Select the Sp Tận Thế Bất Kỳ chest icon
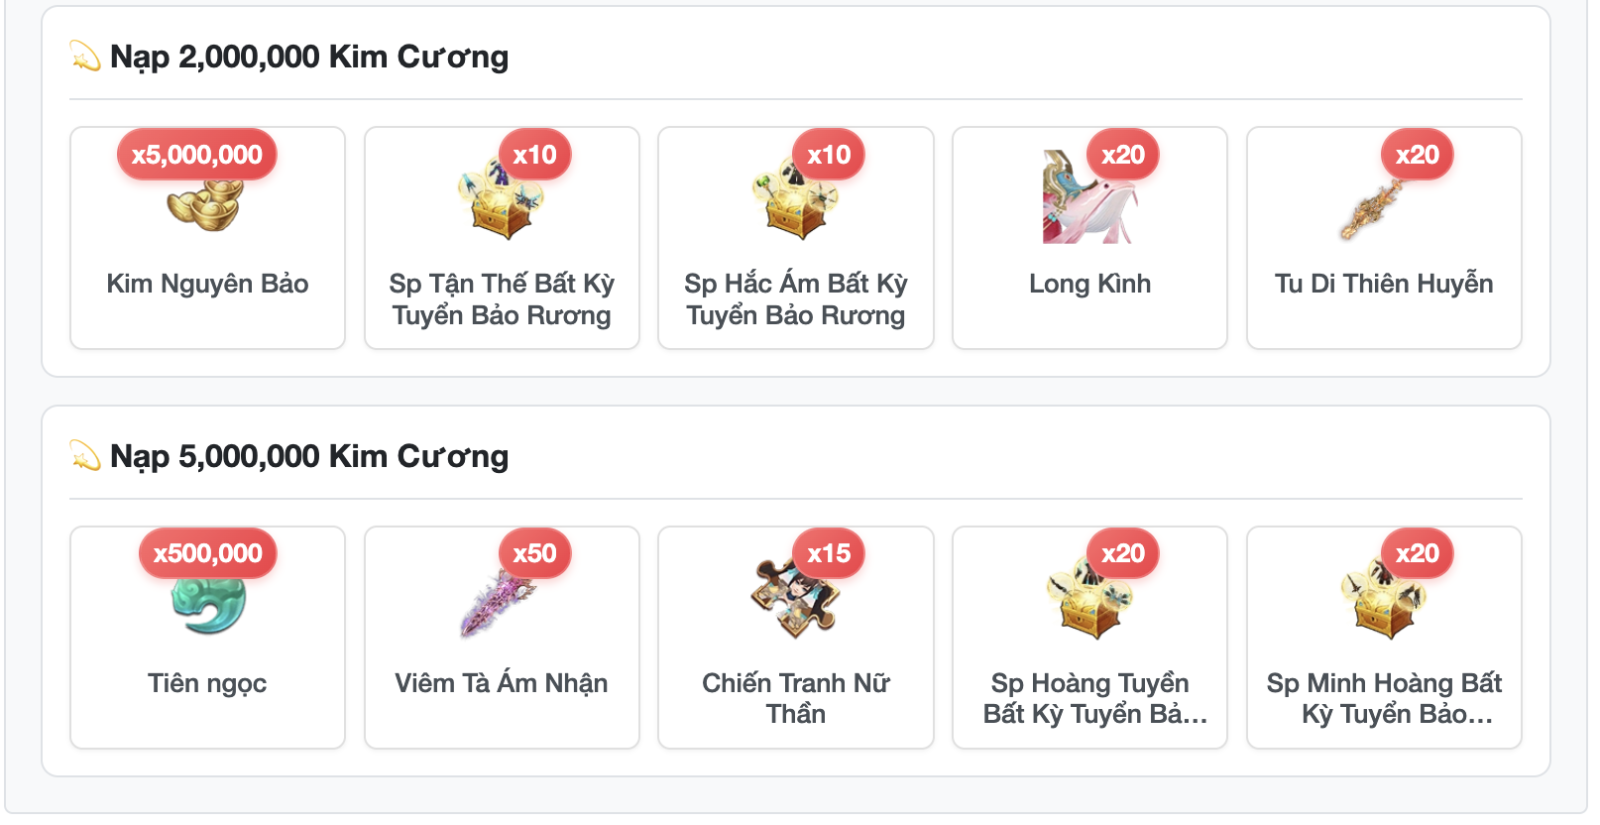The height and width of the screenshot is (825, 1600). pyautogui.click(x=501, y=198)
